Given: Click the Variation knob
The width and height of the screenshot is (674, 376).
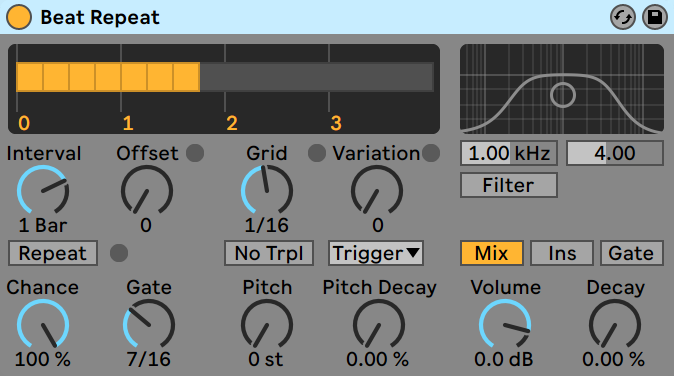Looking at the screenshot, I should [377, 190].
